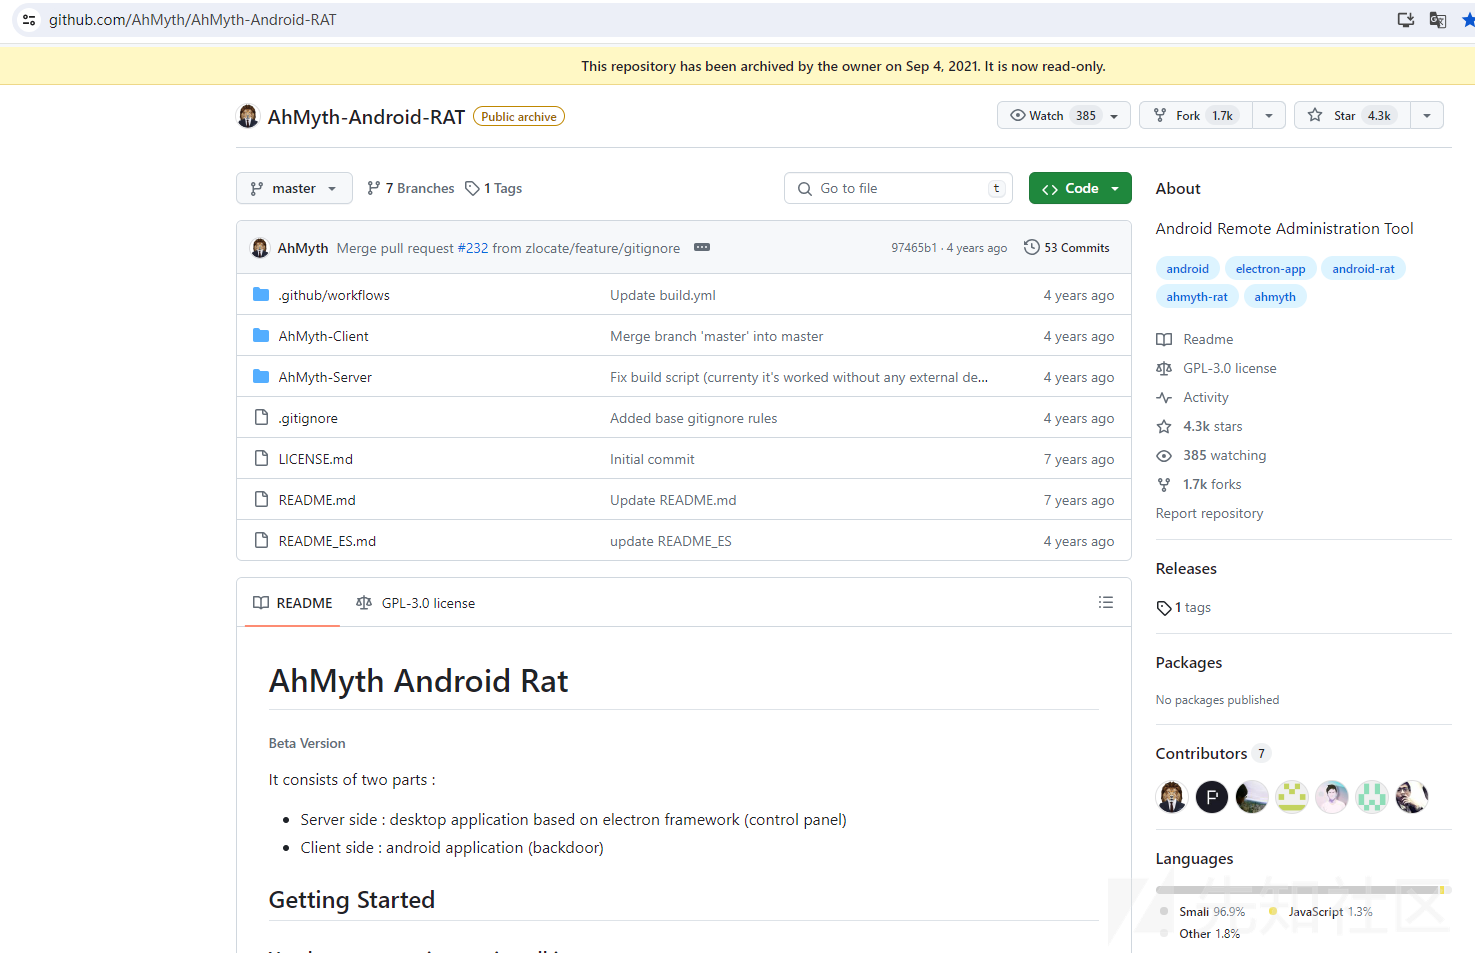
Task: Click the install app icon in address bar
Action: [x=1405, y=20]
